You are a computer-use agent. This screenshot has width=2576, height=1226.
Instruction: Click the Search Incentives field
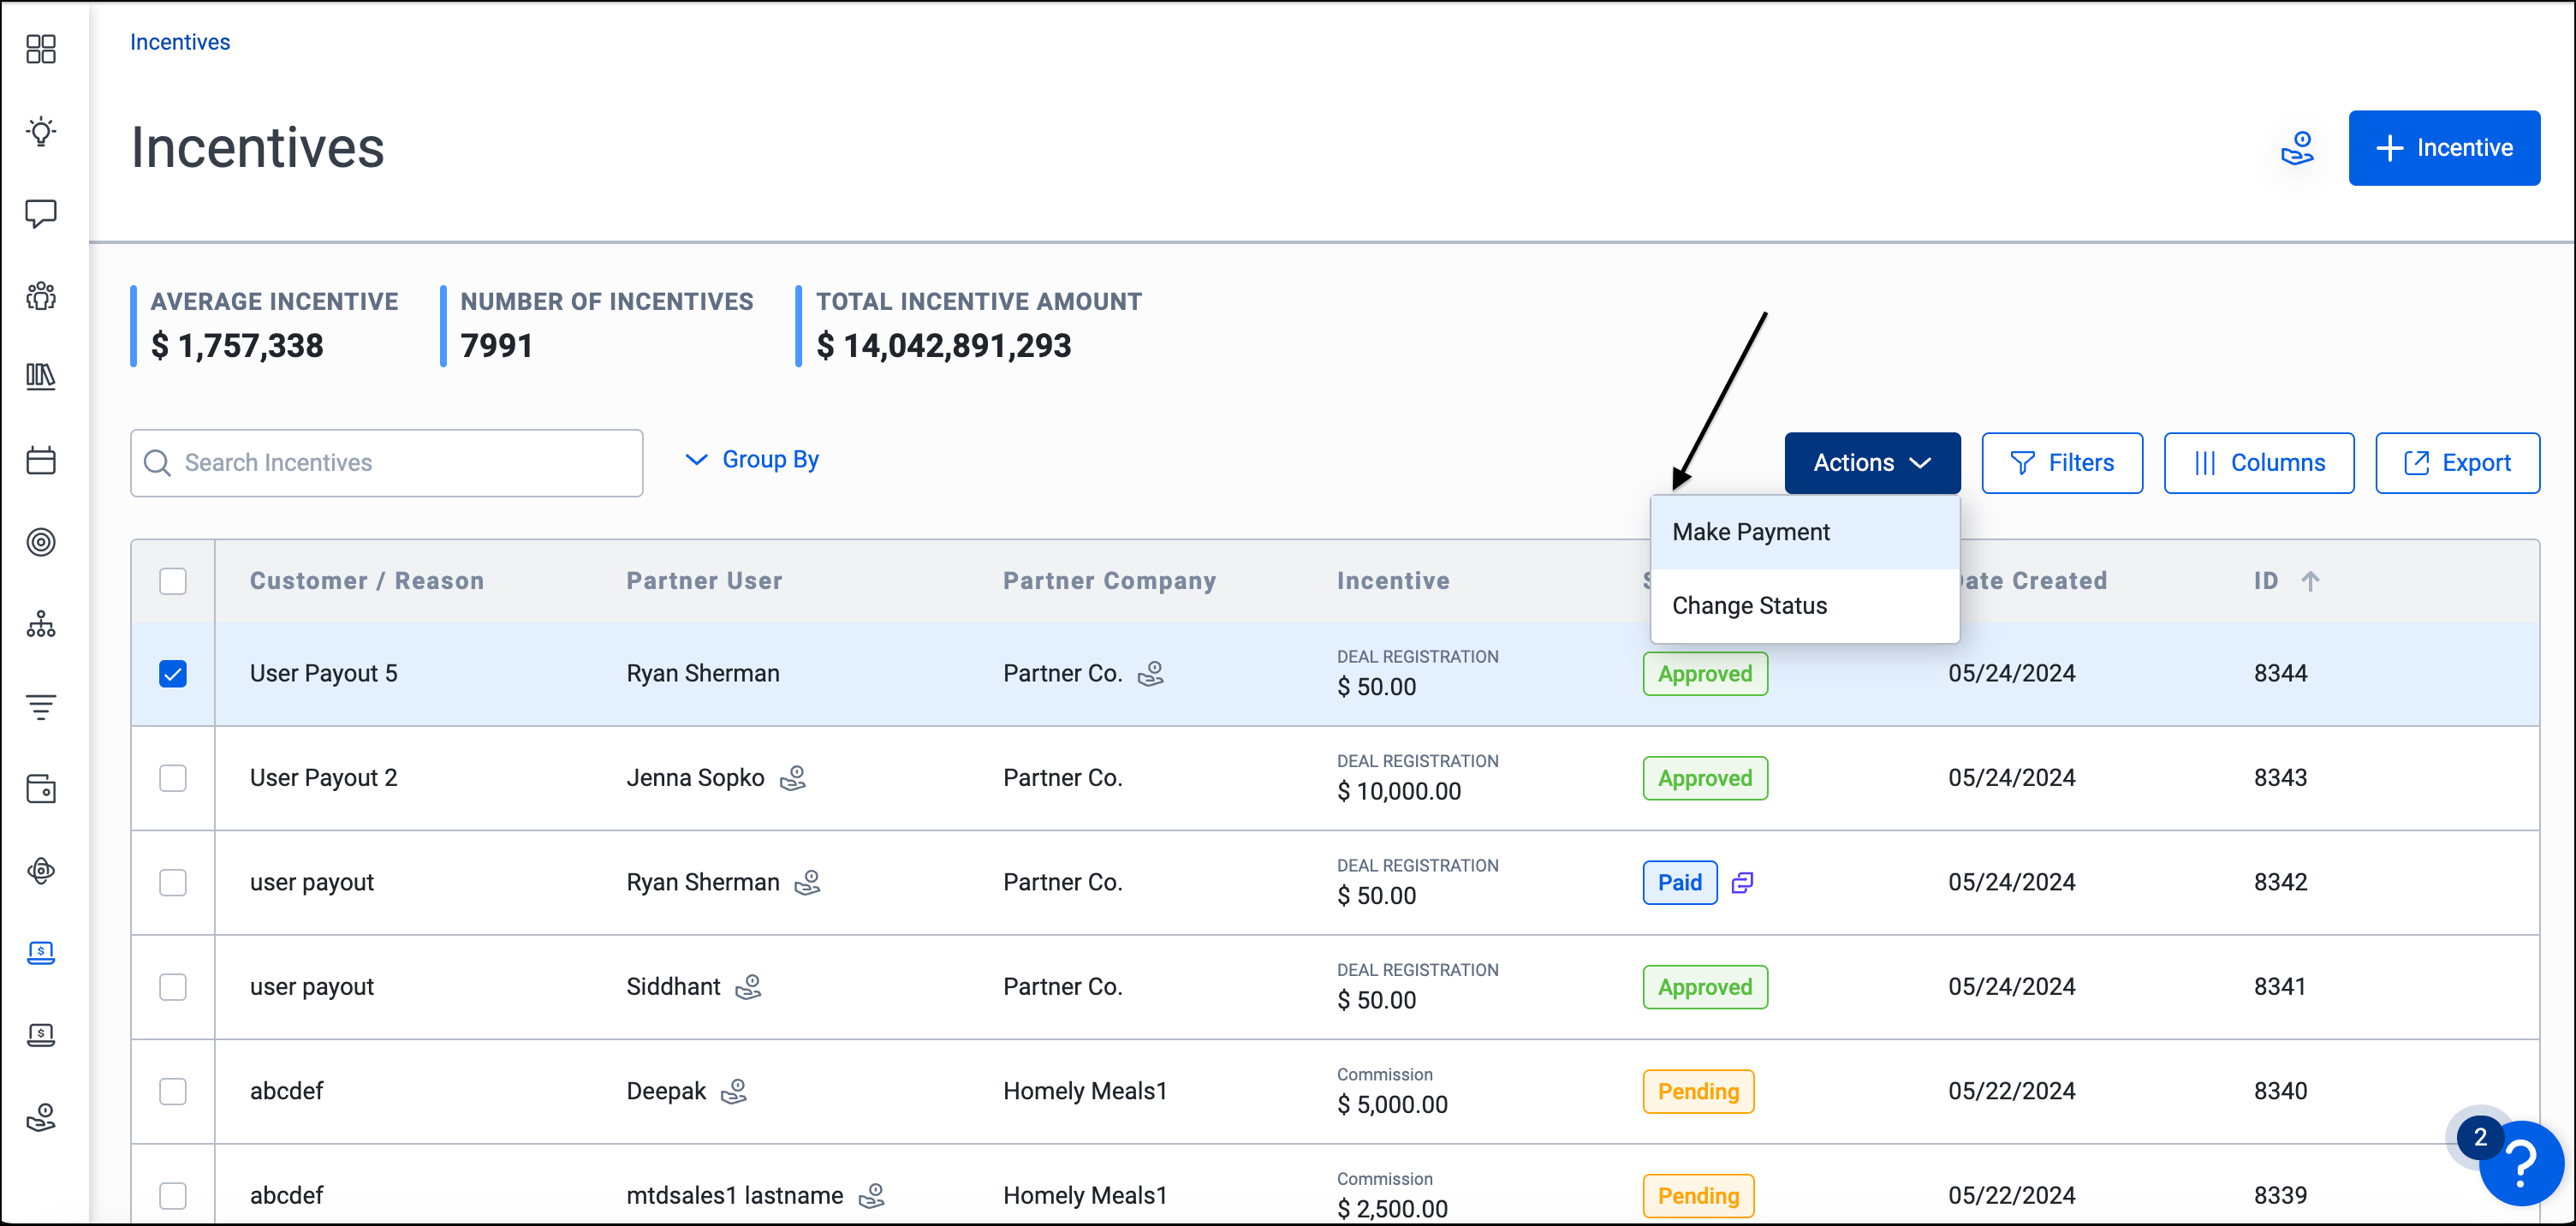[x=387, y=462]
